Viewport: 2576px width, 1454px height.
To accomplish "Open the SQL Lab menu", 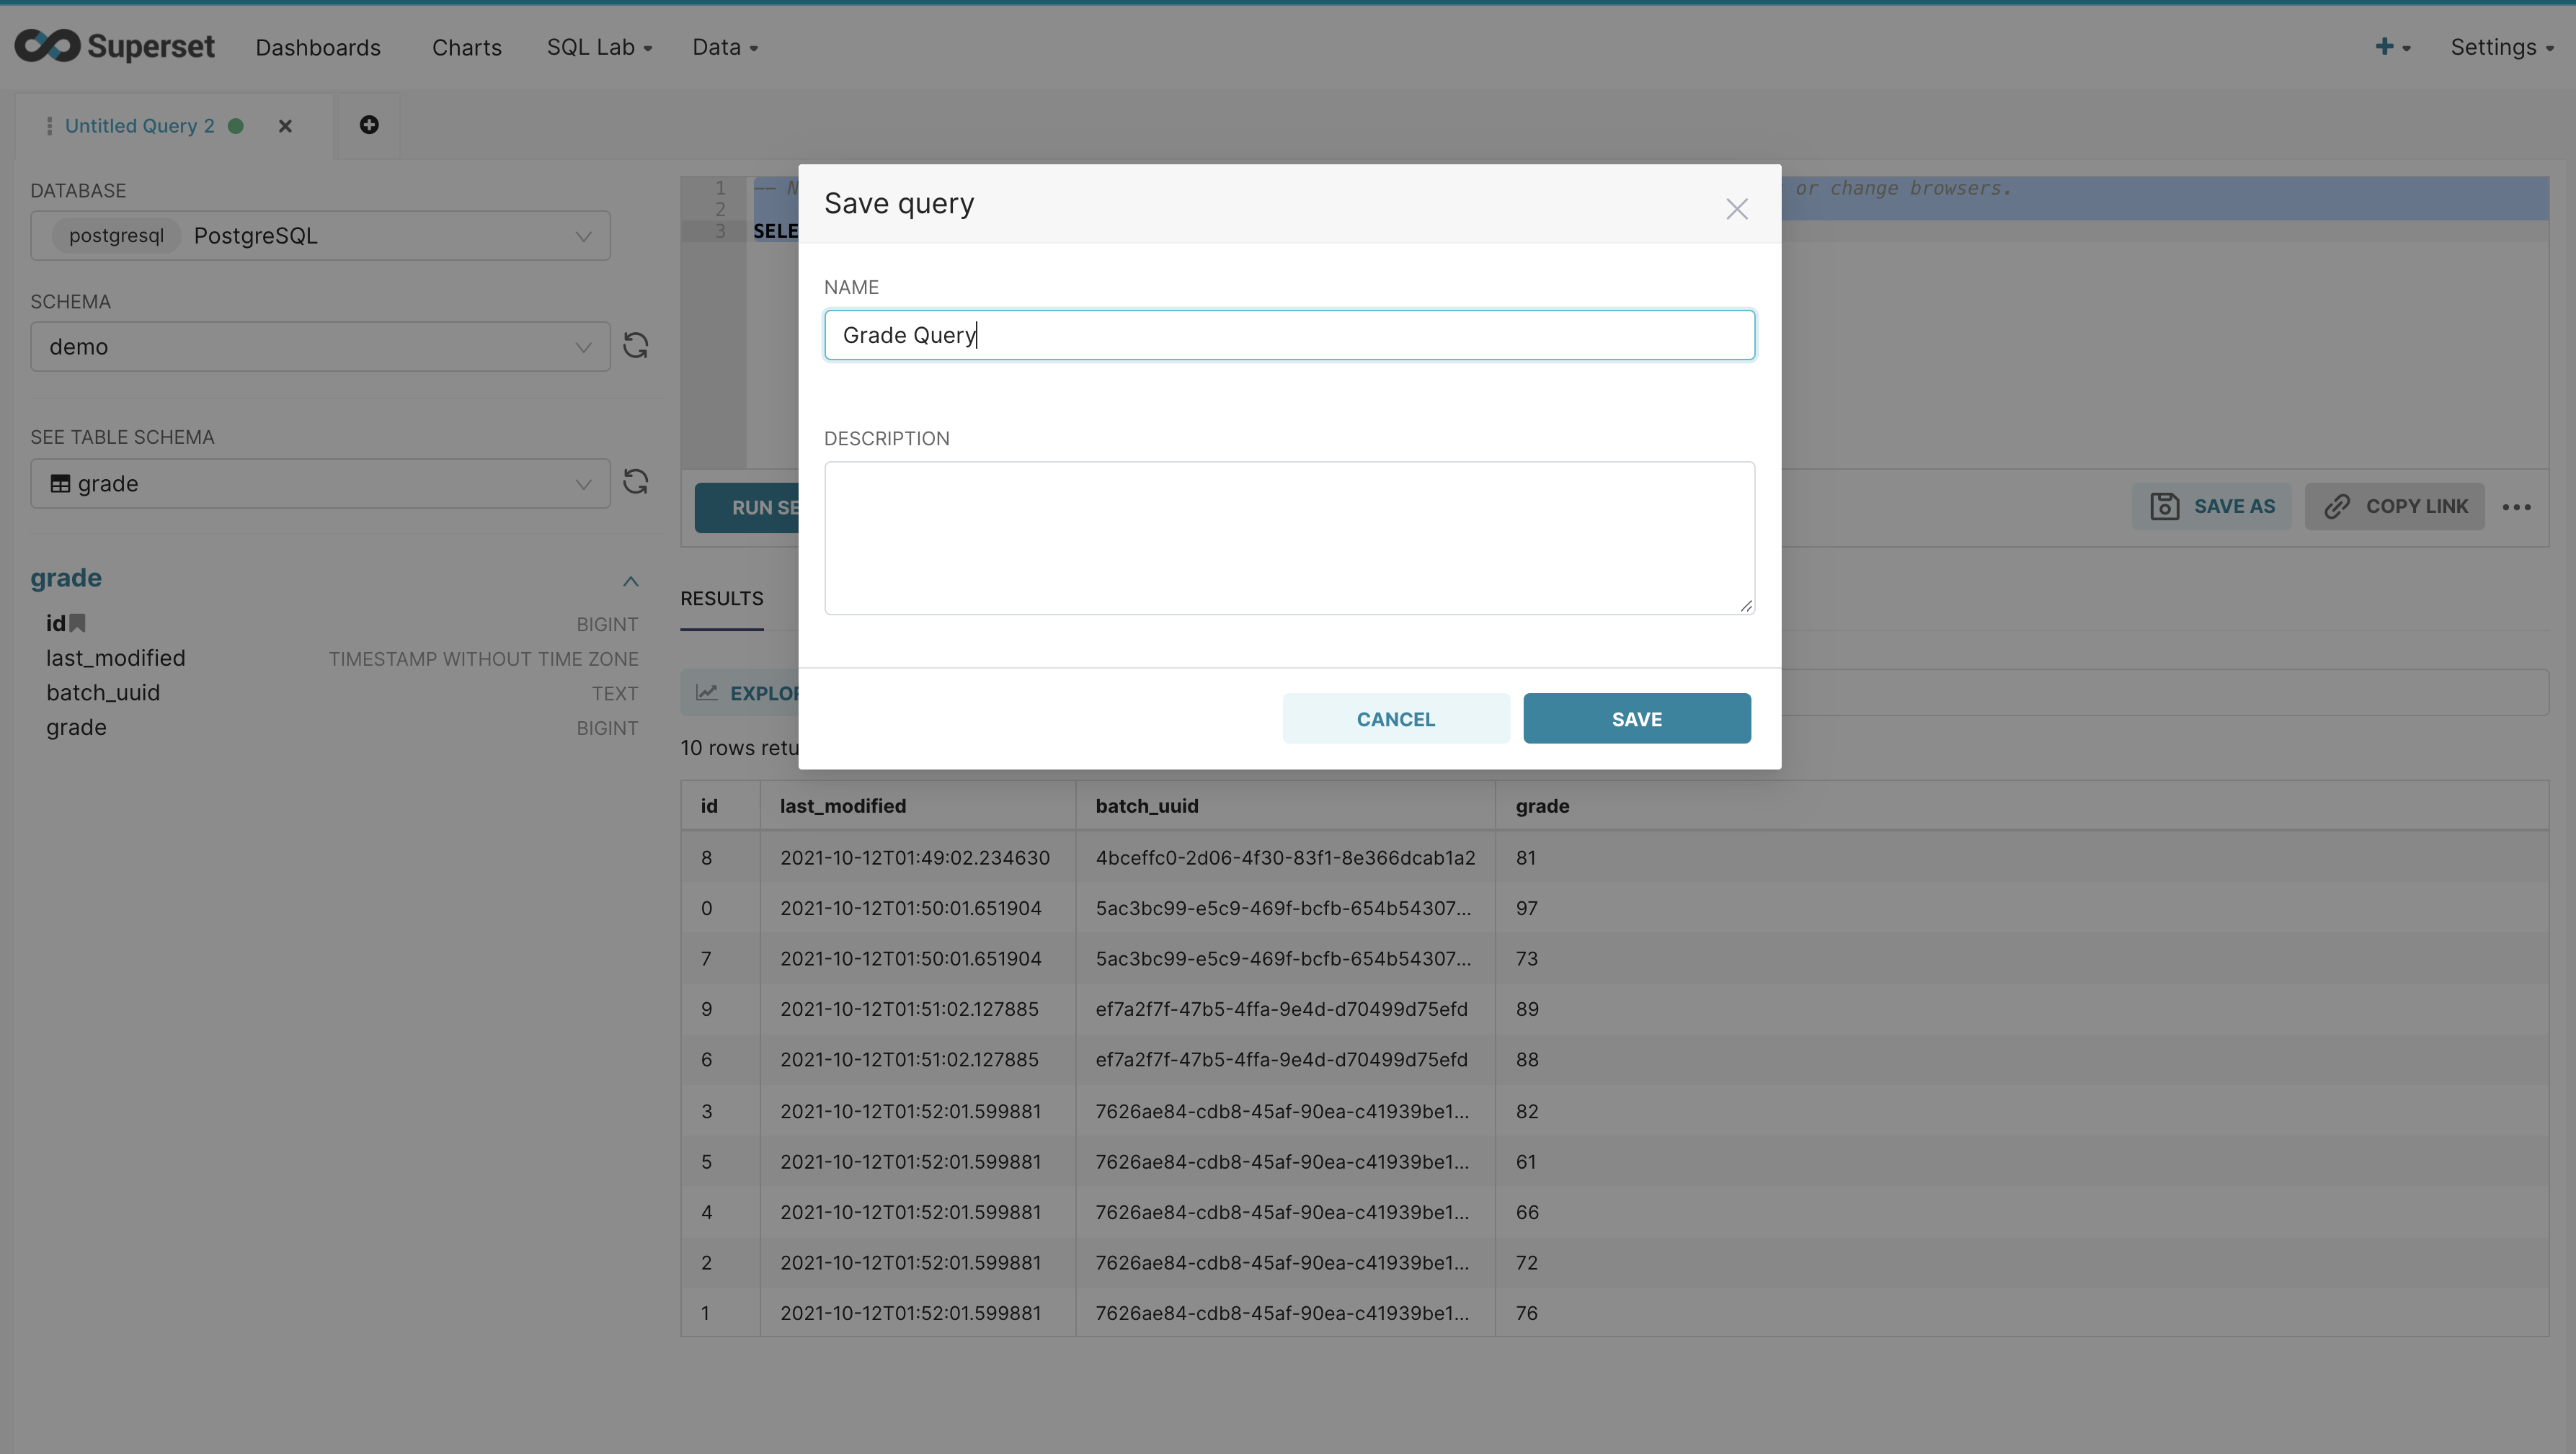I will pos(599,47).
